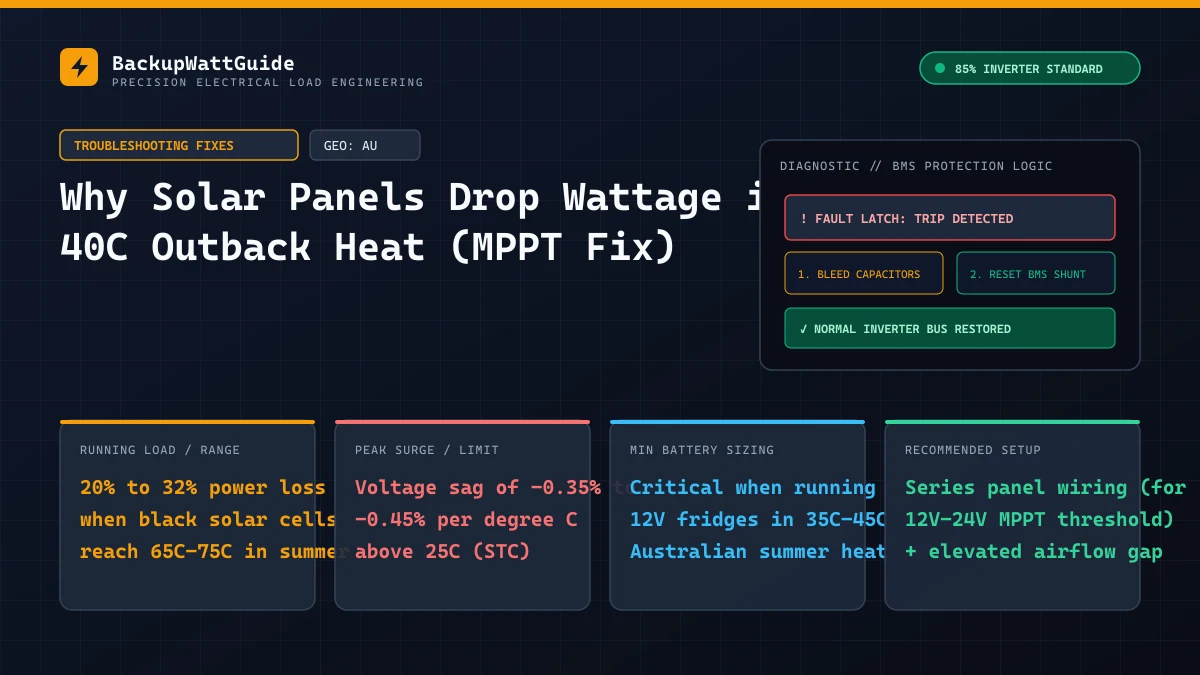Viewport: 1200px width, 675px height.
Task: Click the + elevated airflow gap text
Action: (x=1034, y=552)
